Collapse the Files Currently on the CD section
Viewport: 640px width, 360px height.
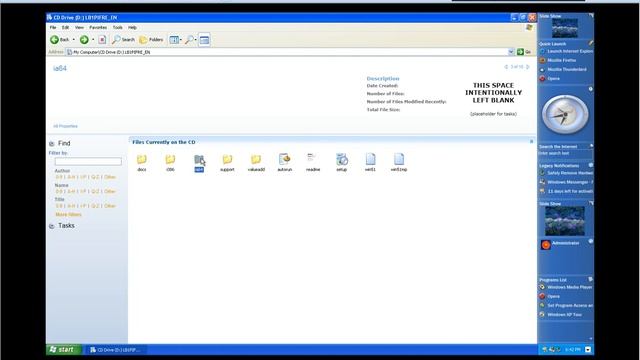[531, 142]
